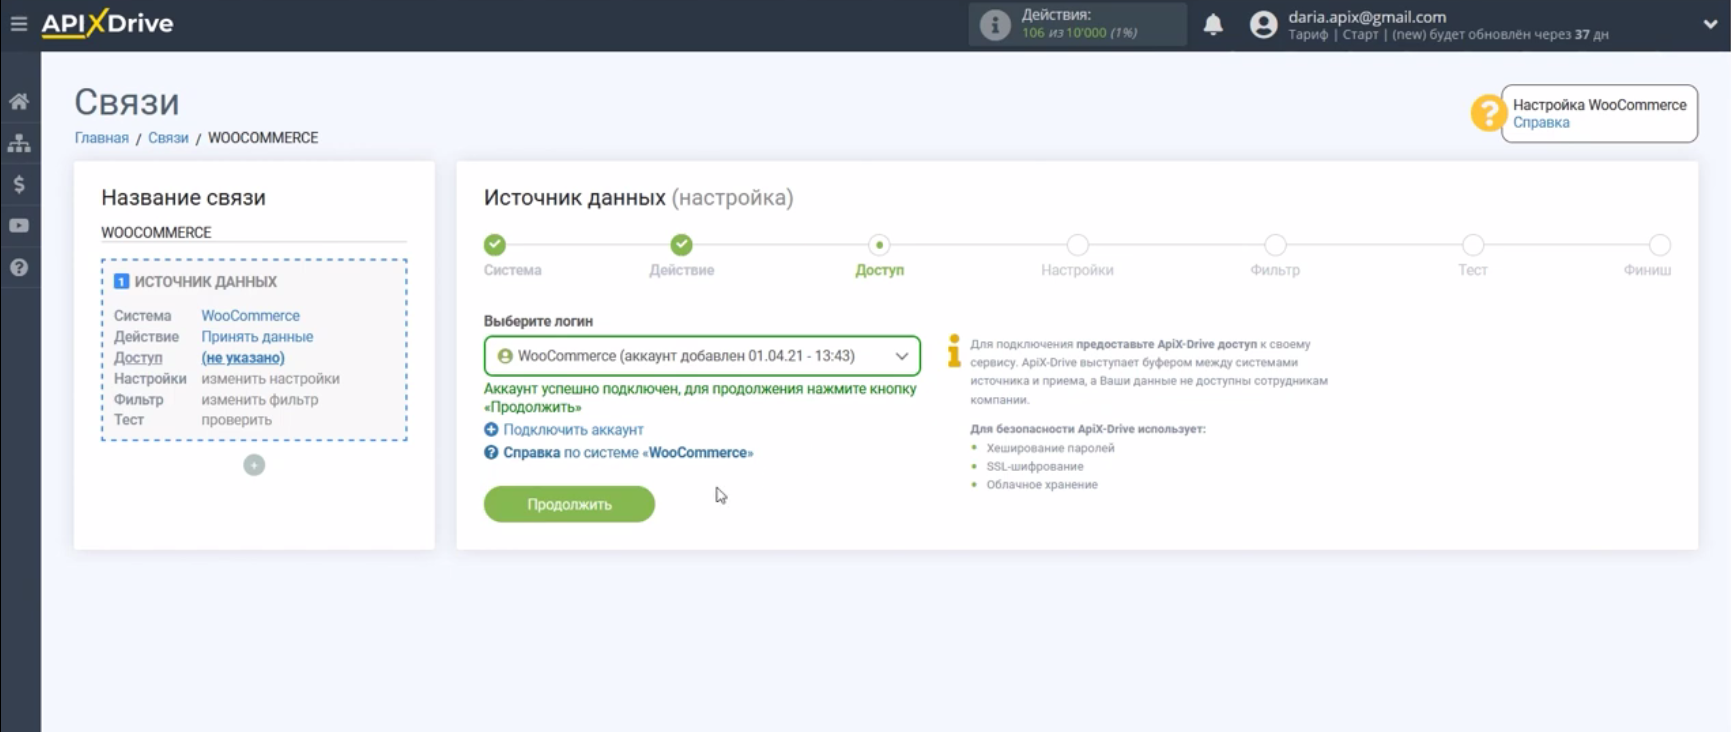Select the Настройки step marker
The width and height of the screenshot is (1731, 732).
pos(1077,245)
